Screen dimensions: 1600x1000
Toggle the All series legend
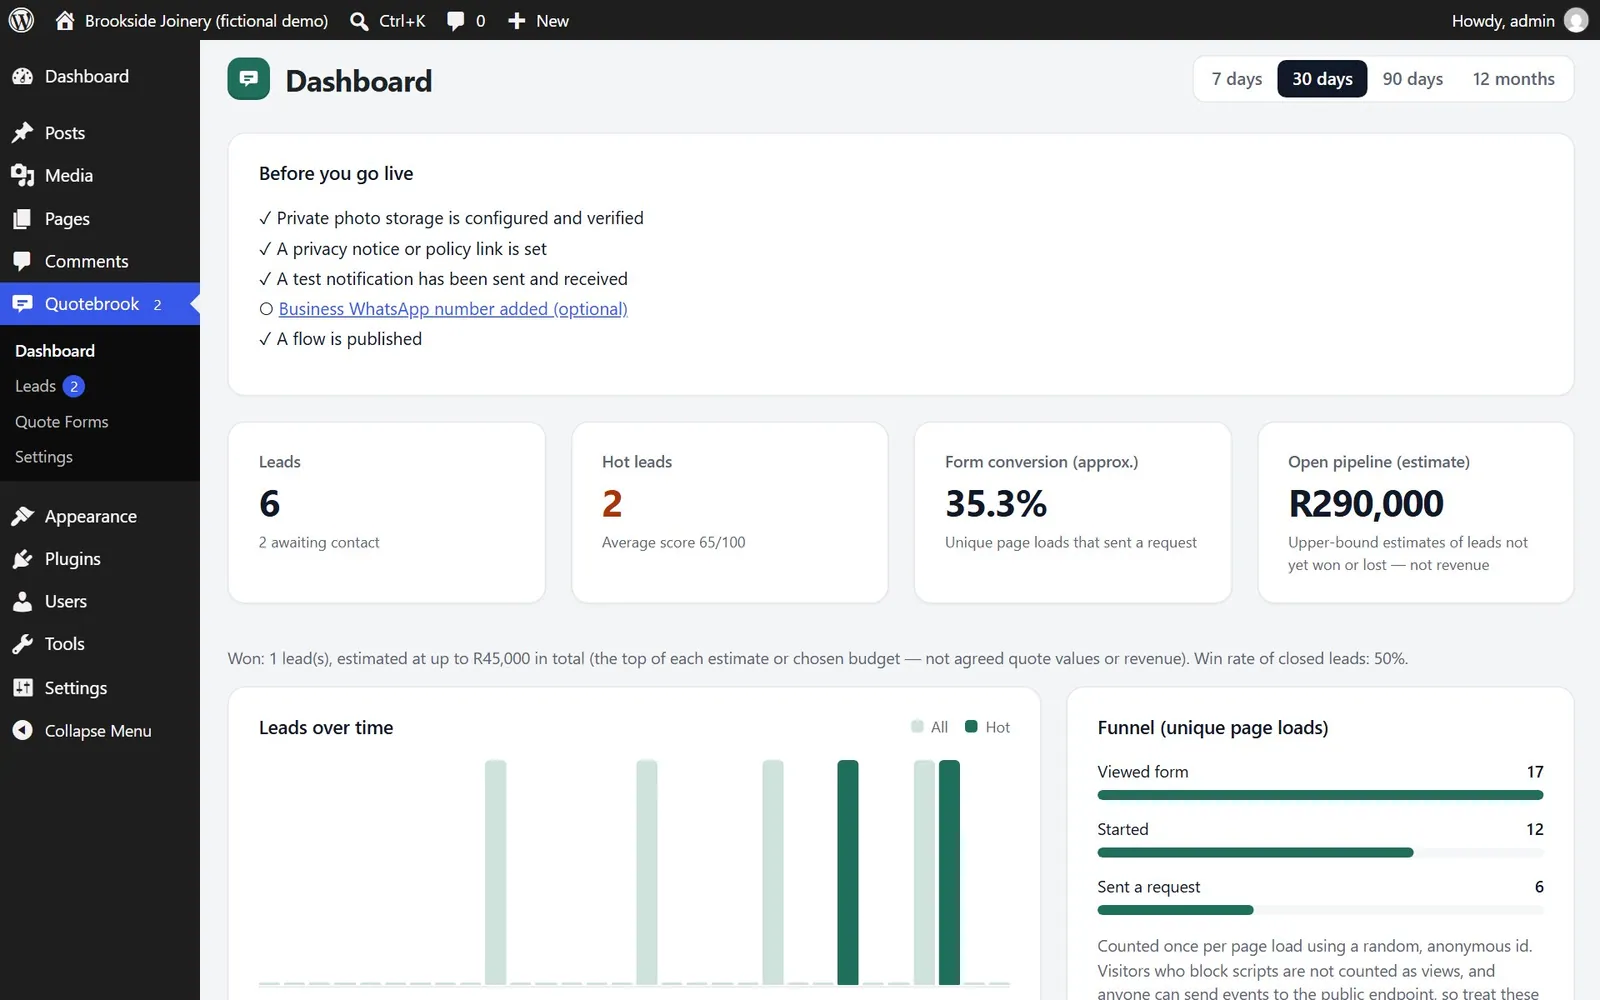[x=930, y=727]
